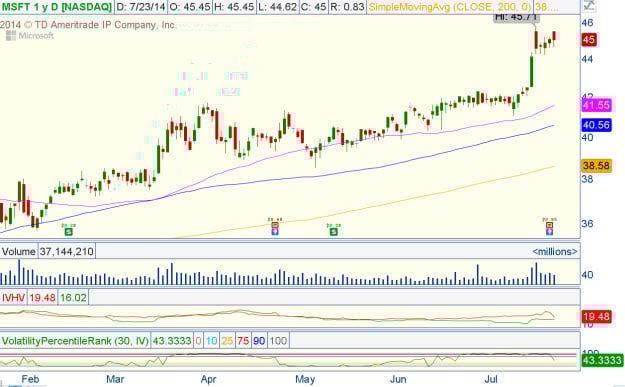This screenshot has height=387, width=625.
Task: Click the late-April blue earnings marker icon
Action: (275, 232)
